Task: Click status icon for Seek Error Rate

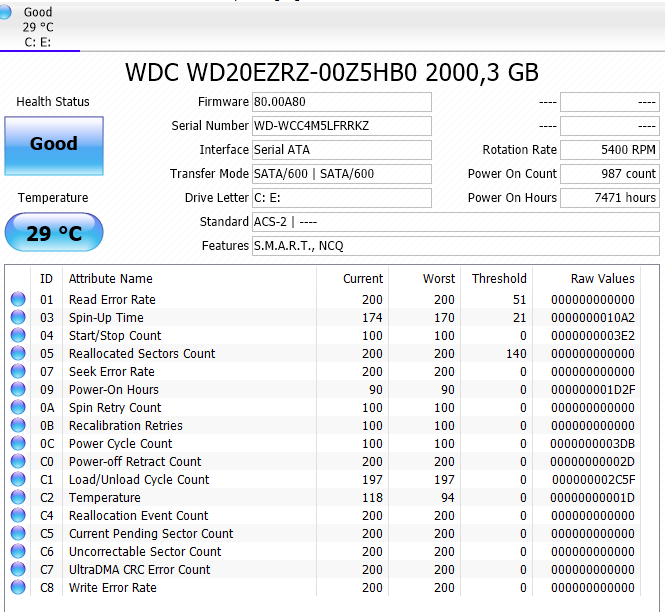Action: point(18,372)
